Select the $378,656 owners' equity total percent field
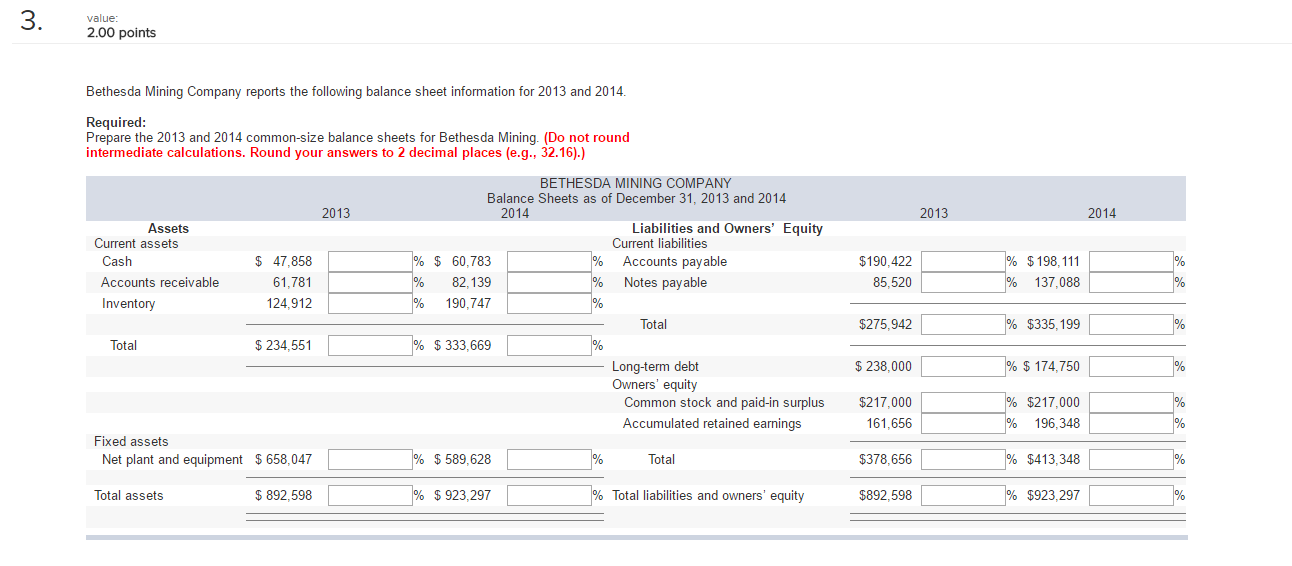1292x566 pixels. [x=963, y=460]
